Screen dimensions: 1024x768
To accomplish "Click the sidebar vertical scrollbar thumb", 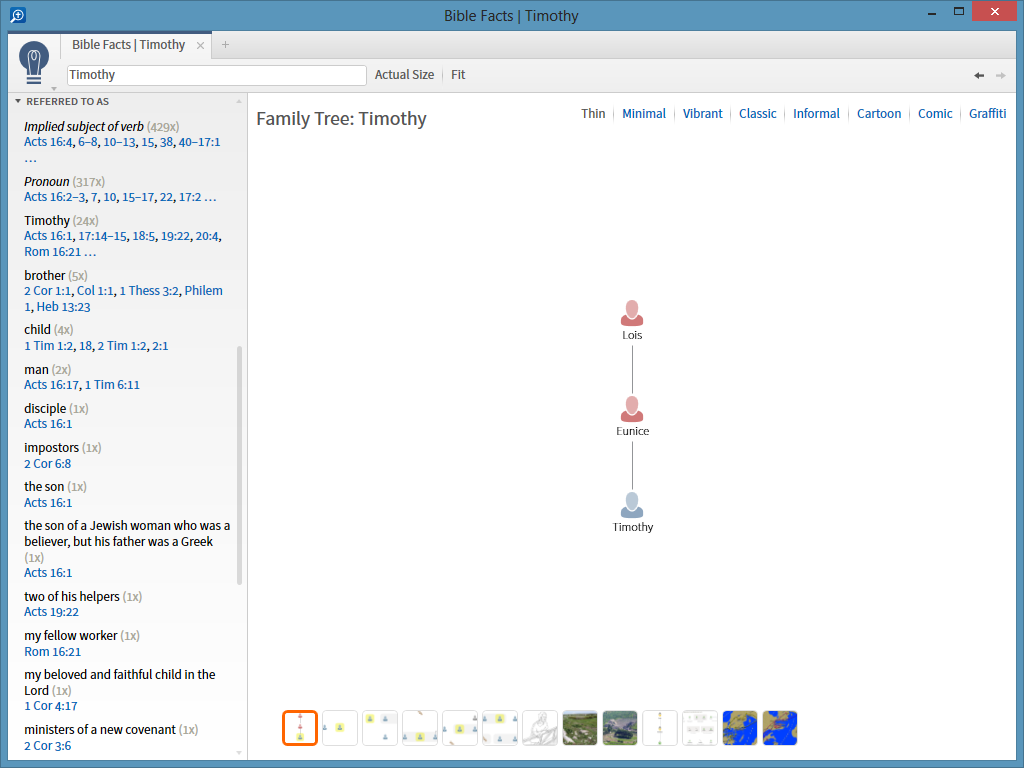I will [239, 465].
